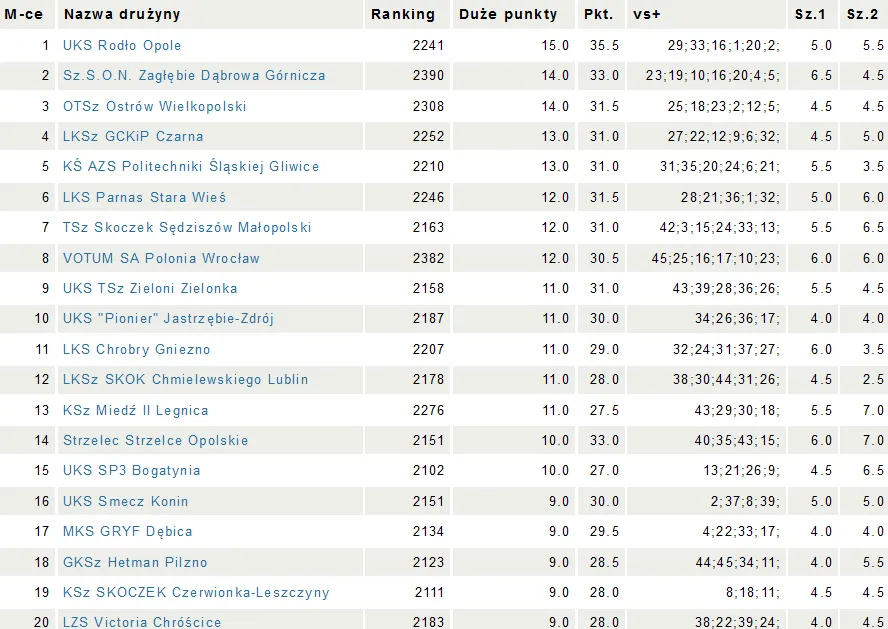Open UKS TSz Zieloni Zielonka link
The image size is (888, 629).
tap(150, 288)
